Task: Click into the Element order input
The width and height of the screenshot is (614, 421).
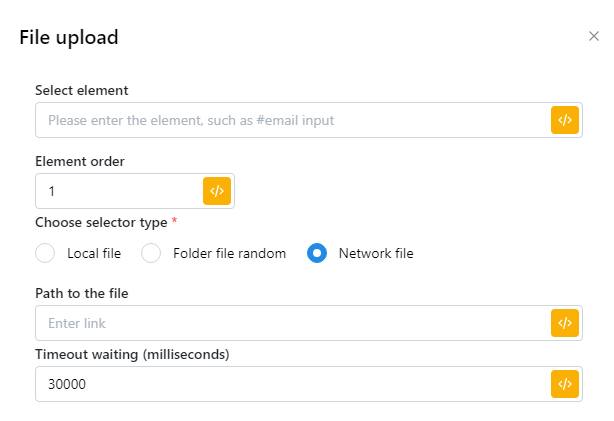Action: pyautogui.click(x=118, y=191)
